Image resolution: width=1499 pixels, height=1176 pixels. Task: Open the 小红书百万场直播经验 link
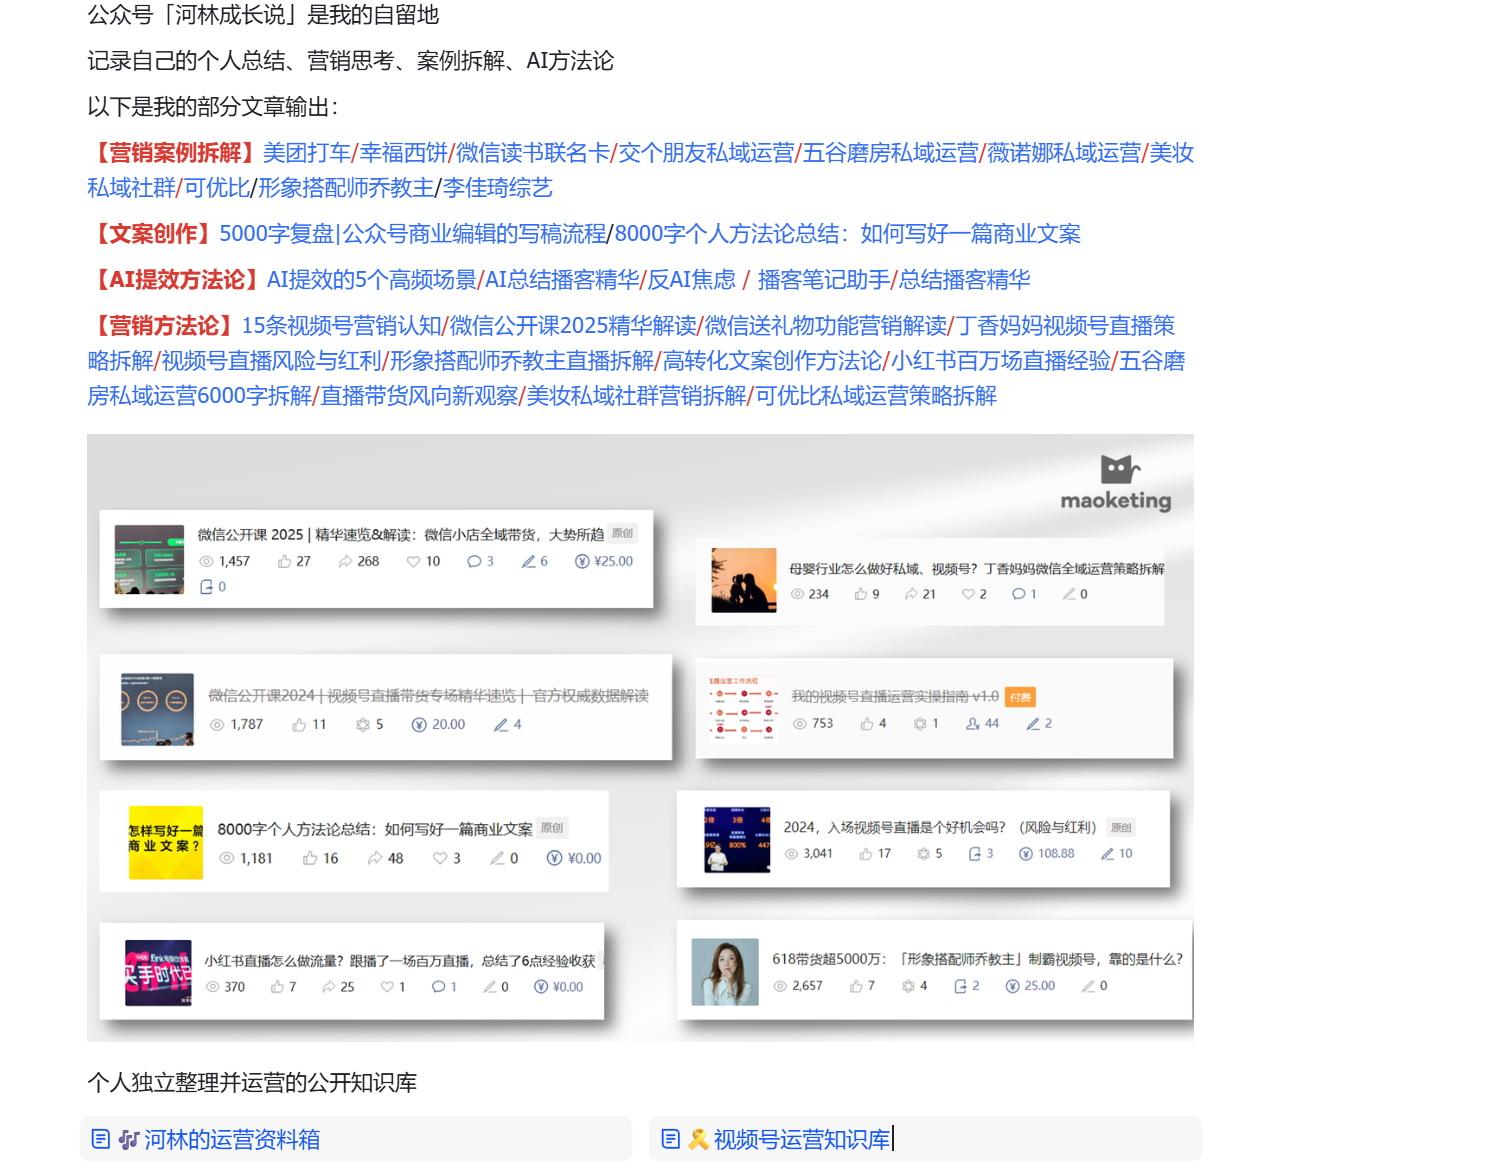coord(1001,361)
